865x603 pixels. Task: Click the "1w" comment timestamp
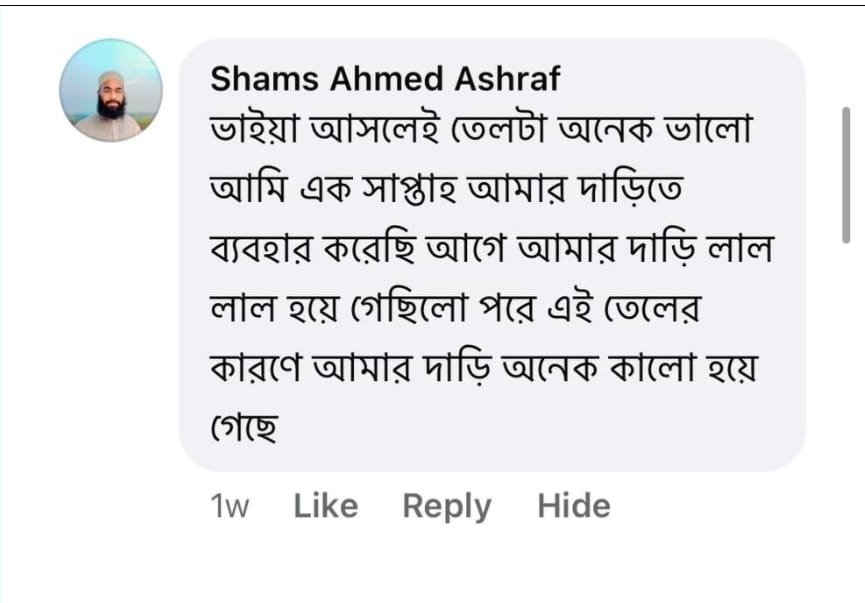tap(230, 507)
